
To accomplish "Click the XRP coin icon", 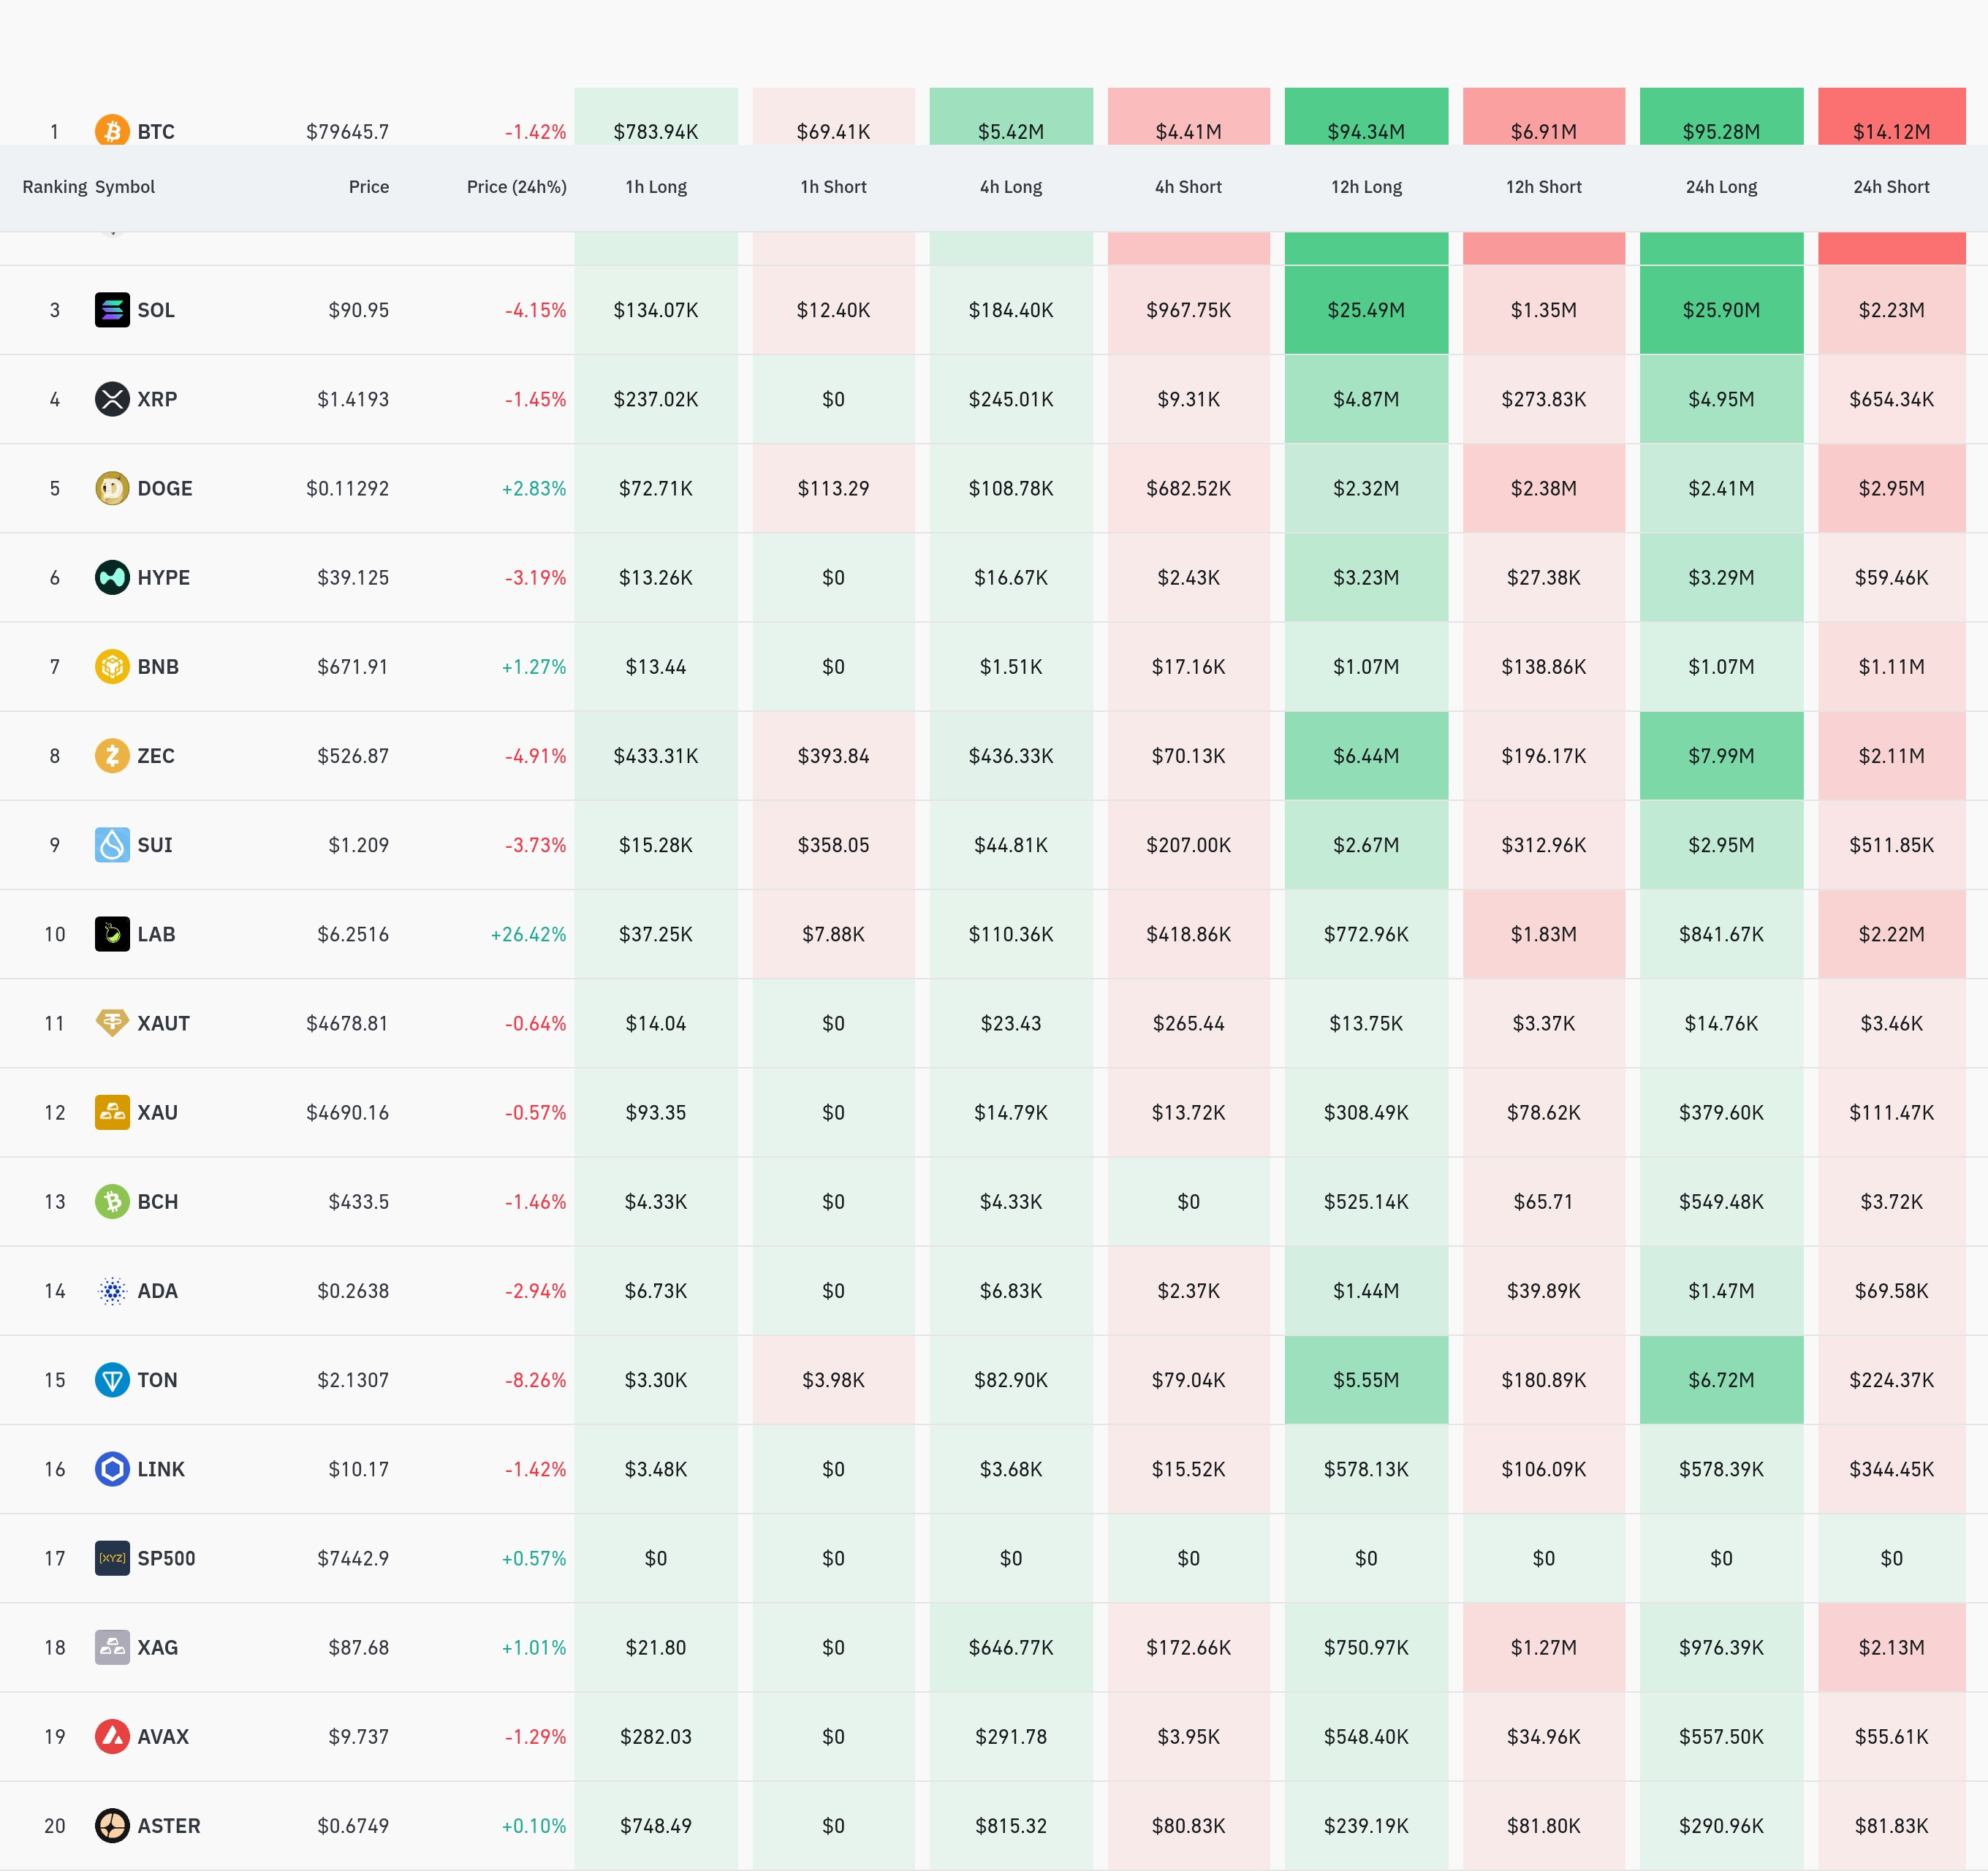I will (x=112, y=399).
